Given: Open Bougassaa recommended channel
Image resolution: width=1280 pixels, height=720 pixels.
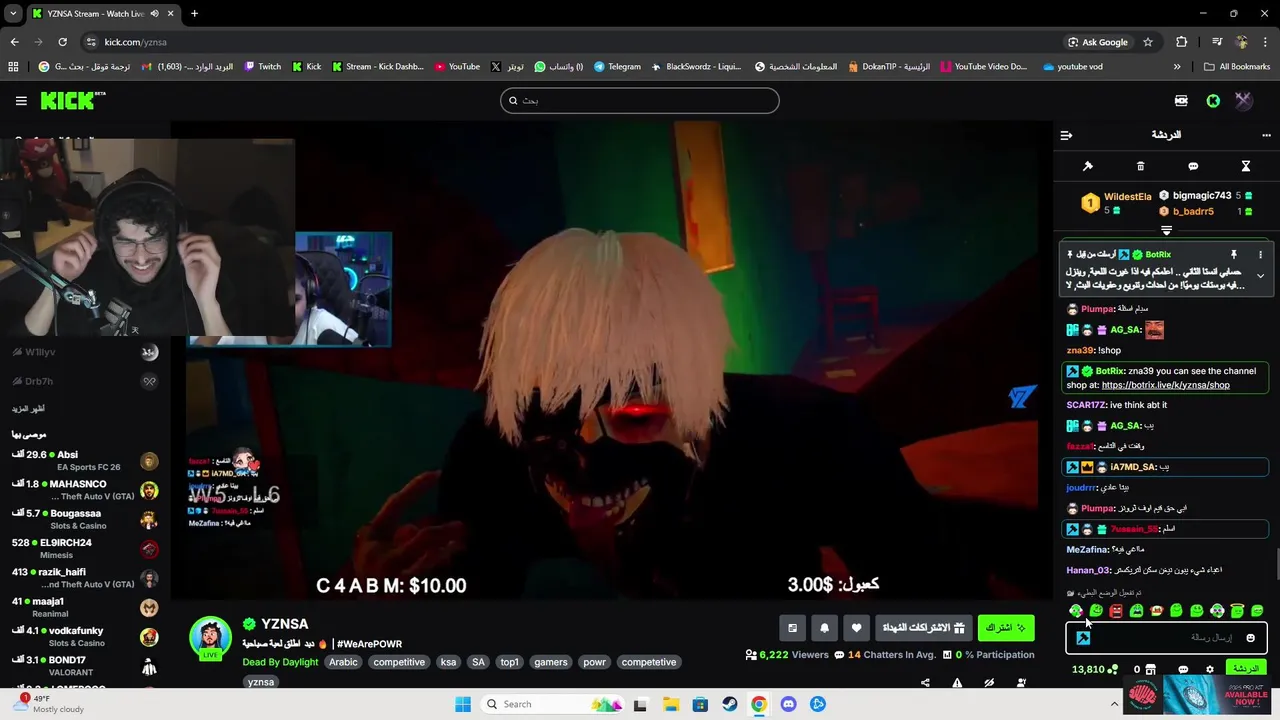Looking at the screenshot, I should (85, 519).
